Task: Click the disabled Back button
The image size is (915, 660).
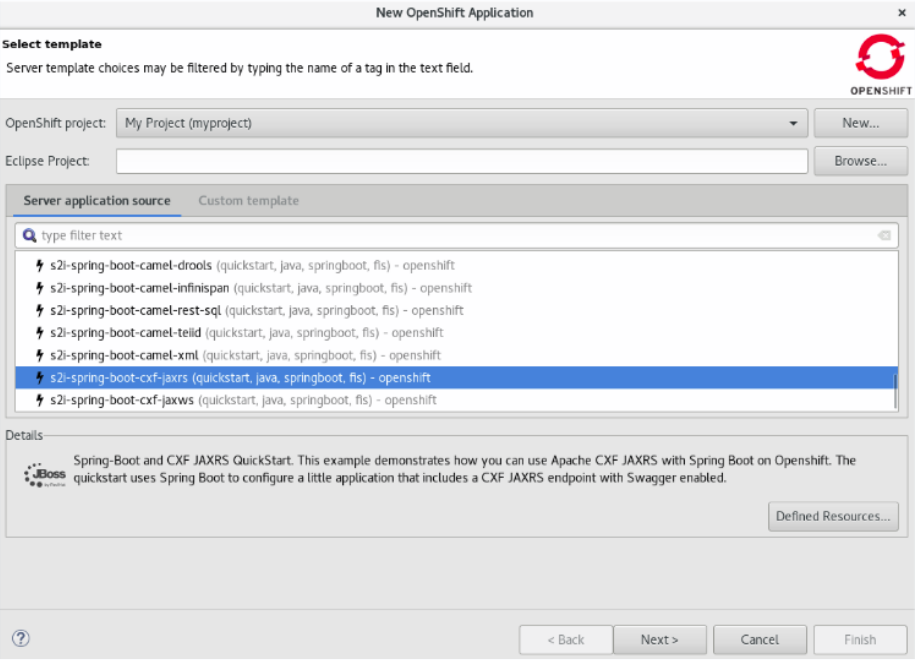Action: 565,640
